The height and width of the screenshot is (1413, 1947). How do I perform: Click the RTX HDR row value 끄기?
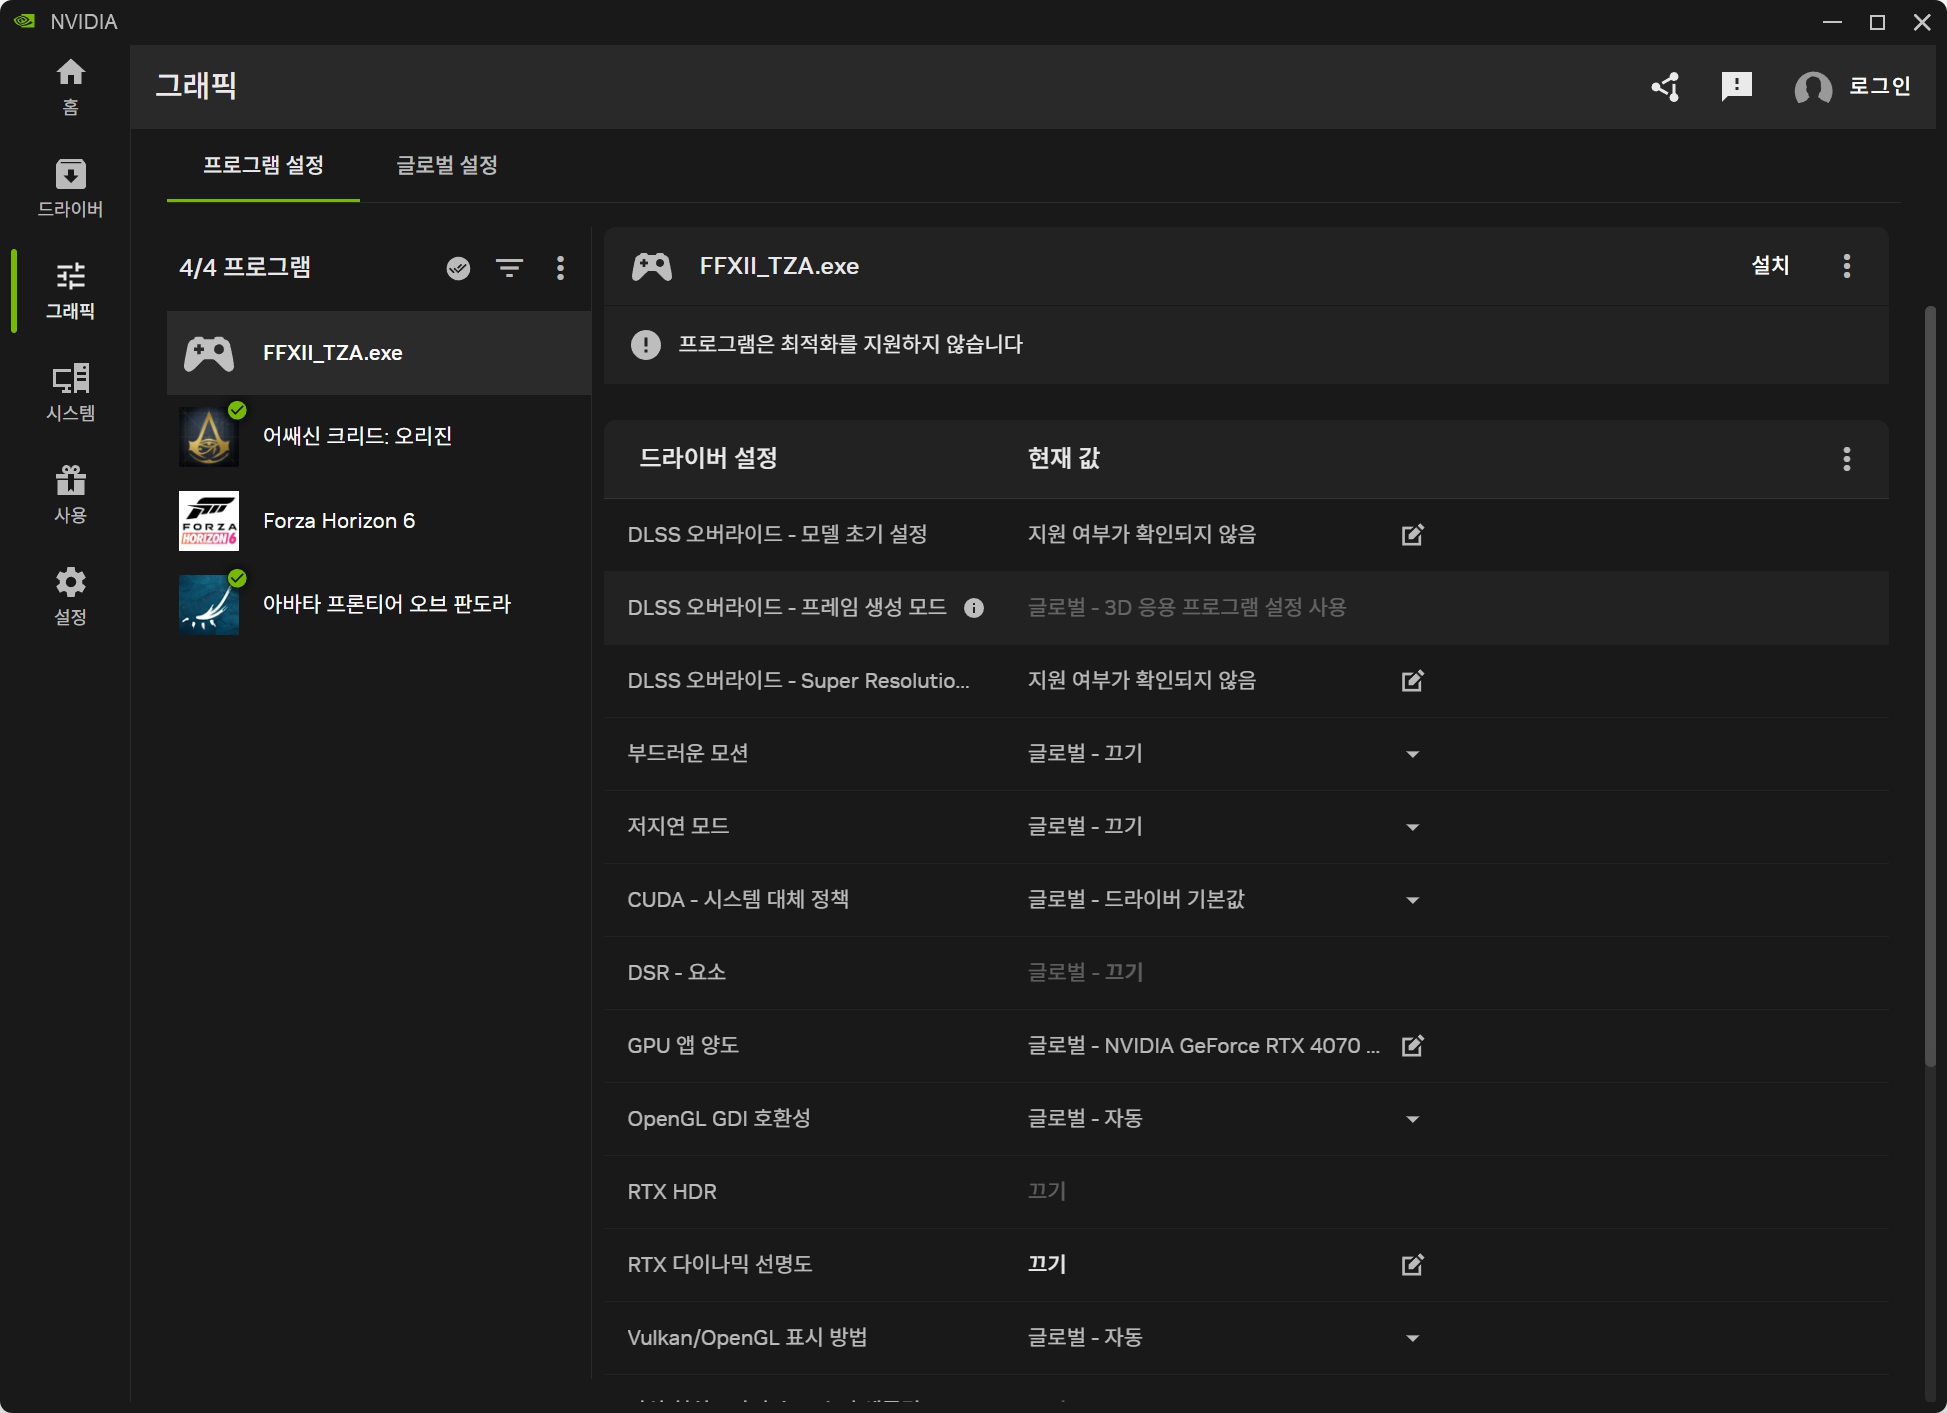tap(1047, 1191)
